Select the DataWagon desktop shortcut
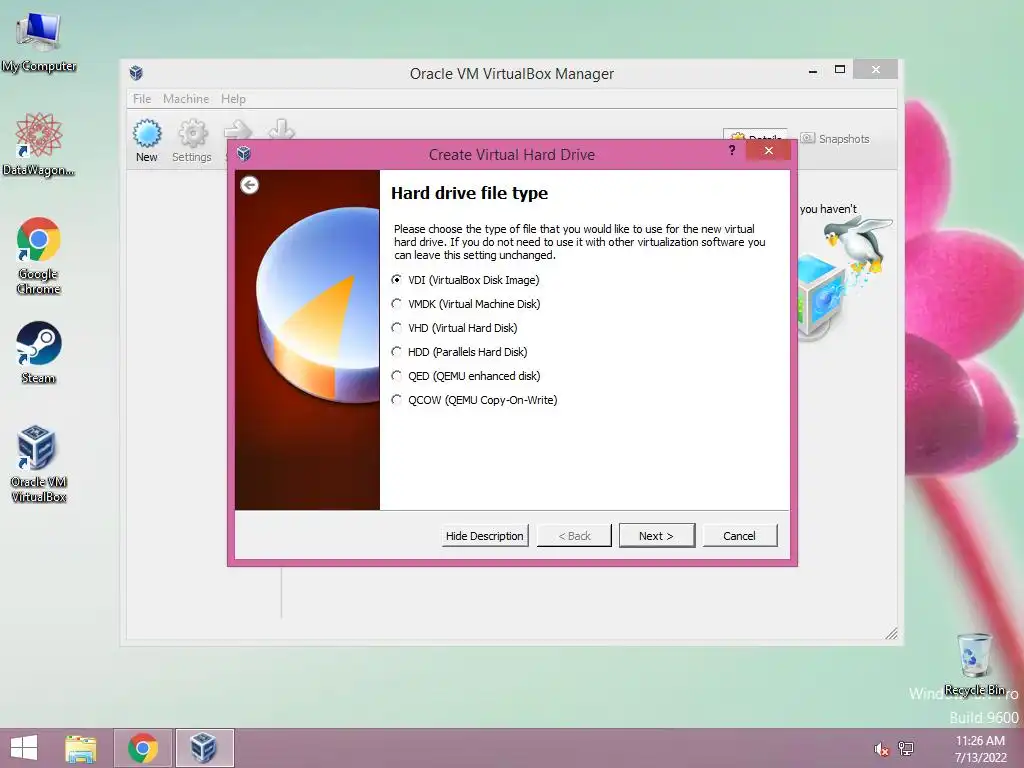The image size is (1024, 768). click(x=39, y=145)
